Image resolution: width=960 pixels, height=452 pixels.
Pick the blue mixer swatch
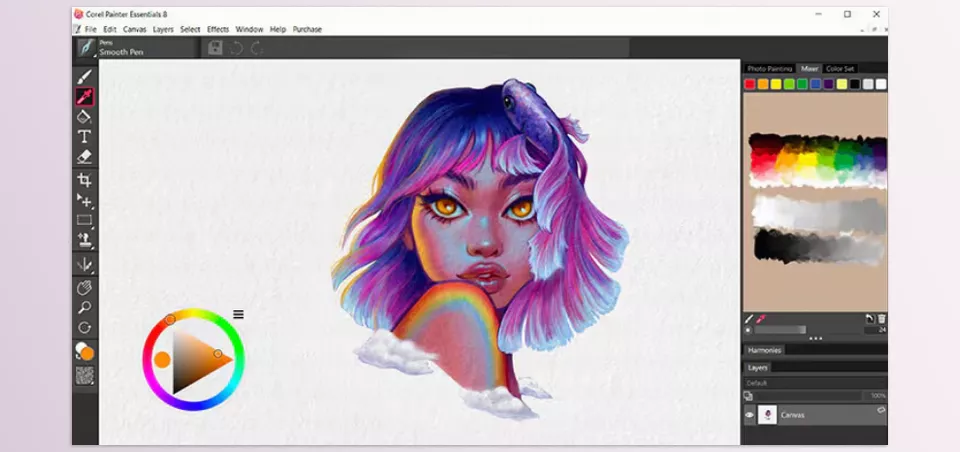[816, 85]
